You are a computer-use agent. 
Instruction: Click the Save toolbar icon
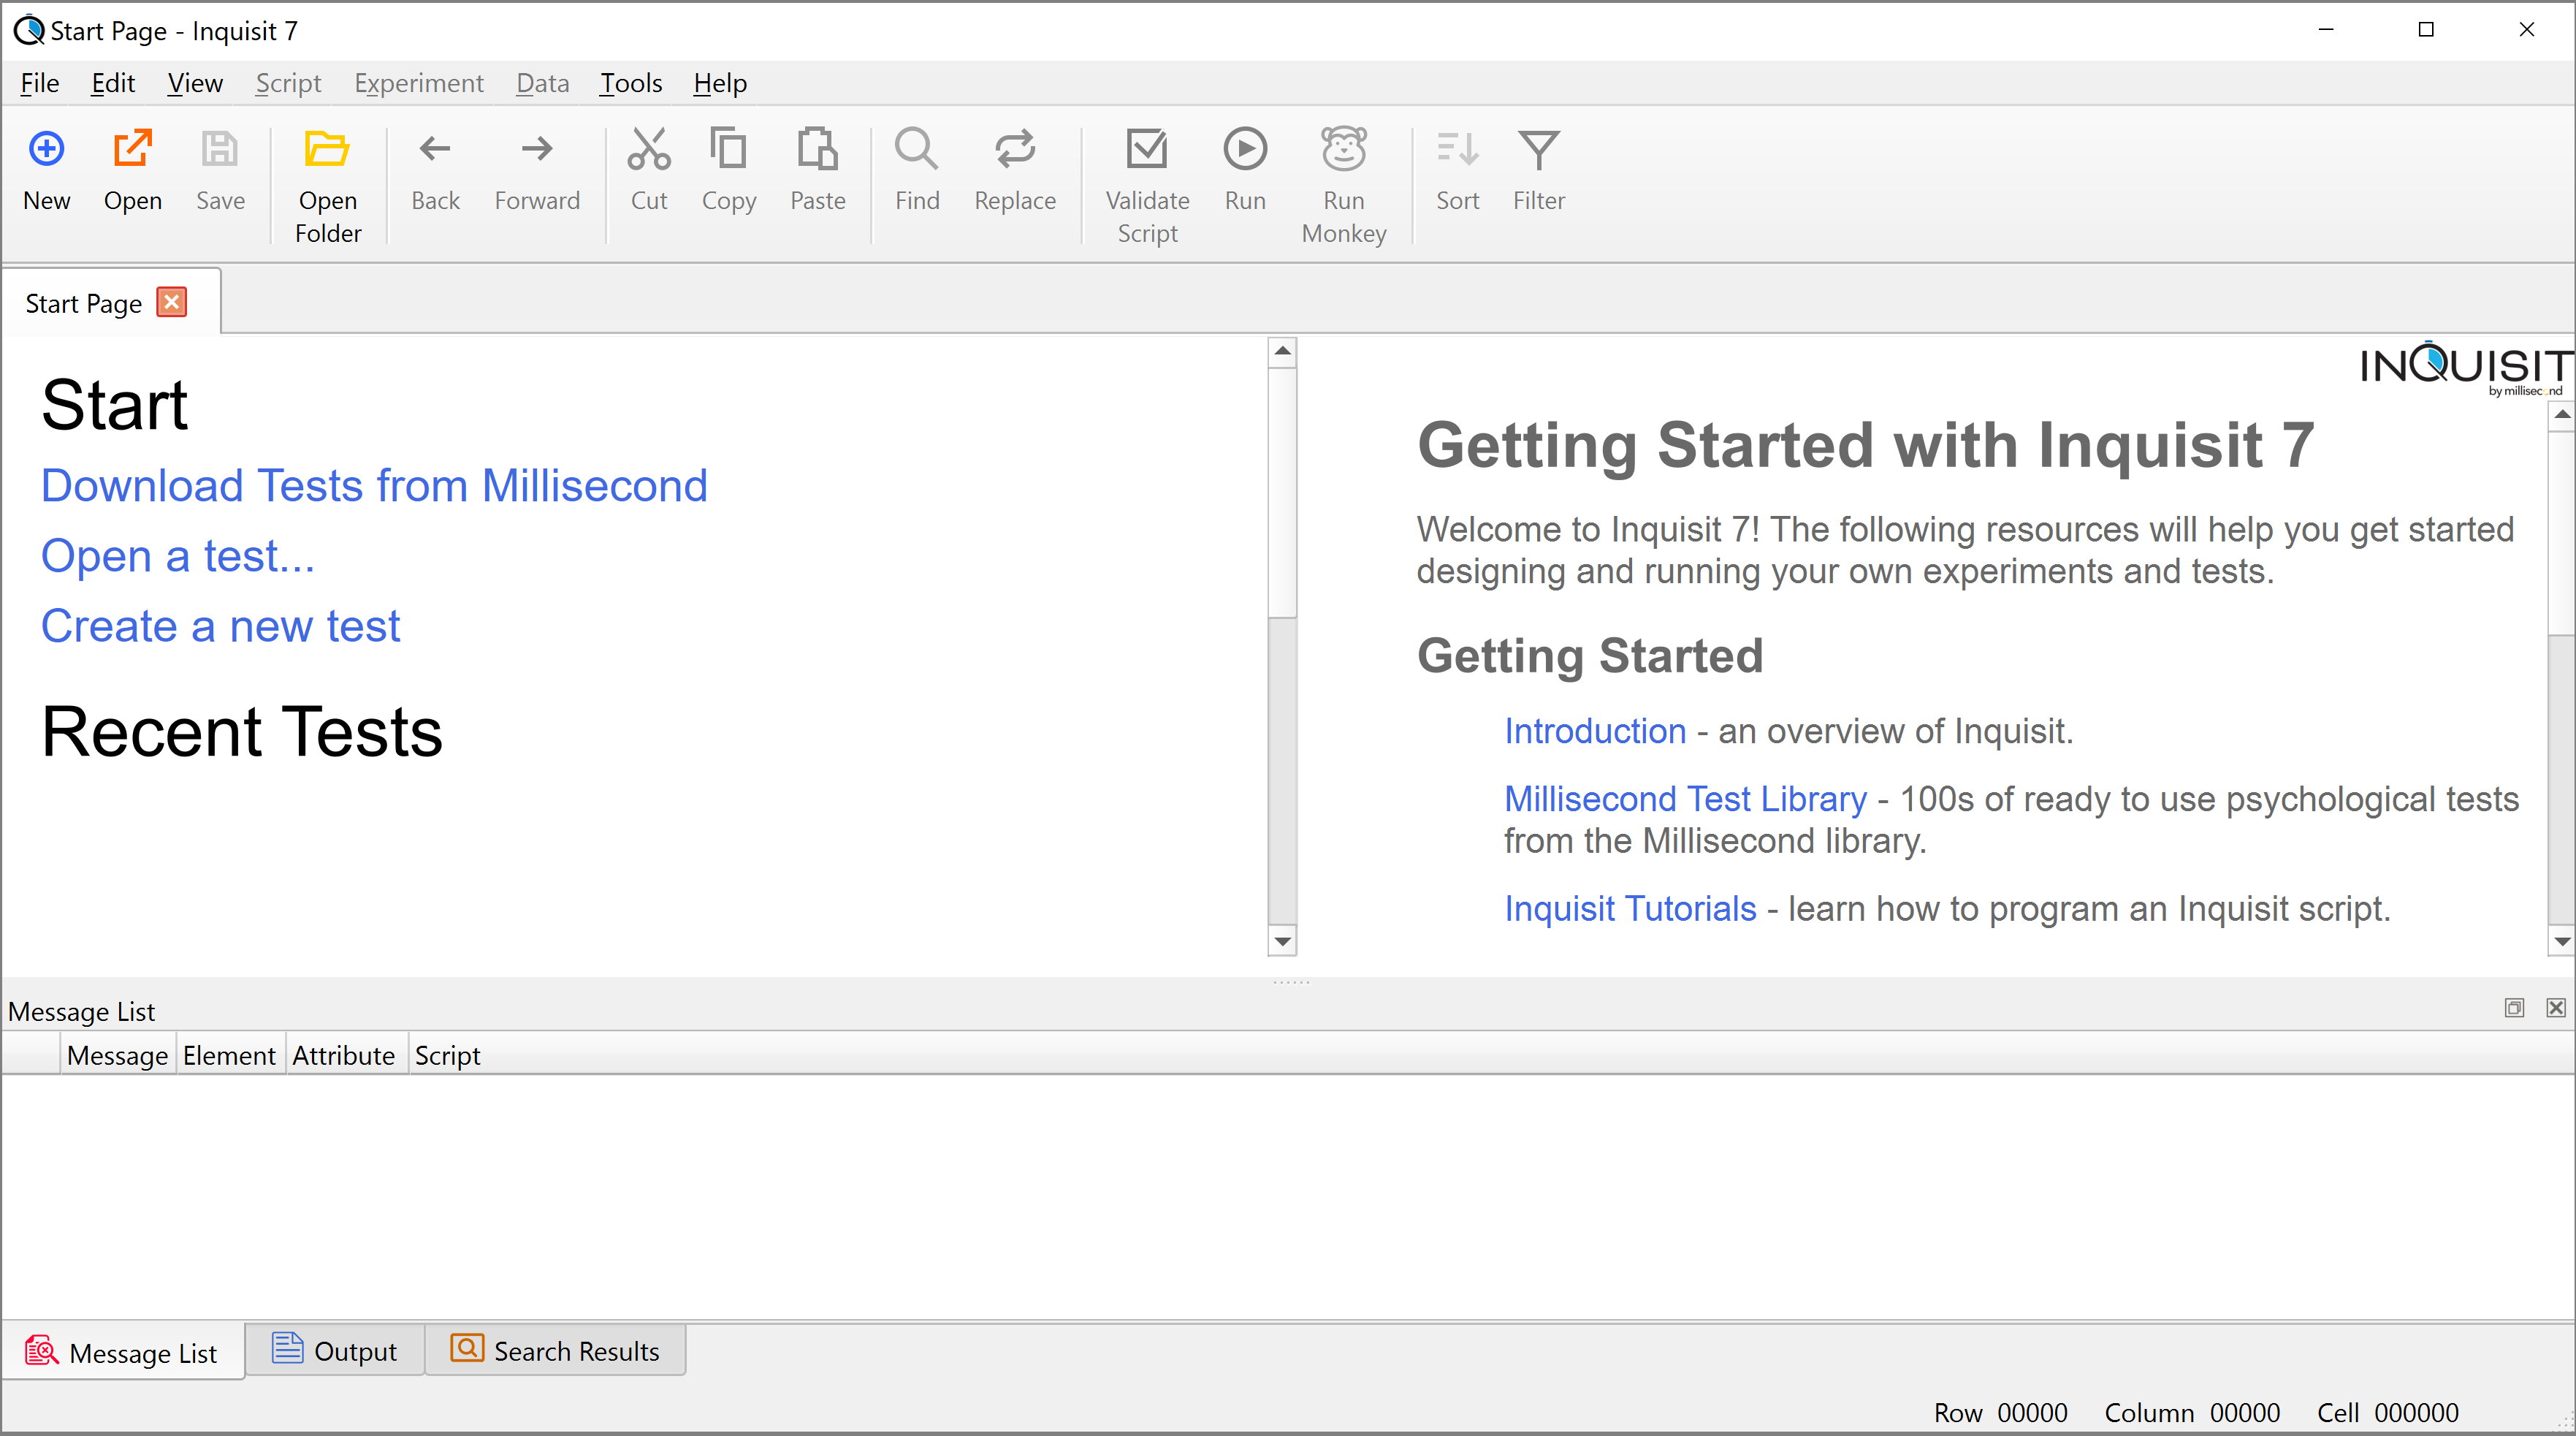[220, 150]
